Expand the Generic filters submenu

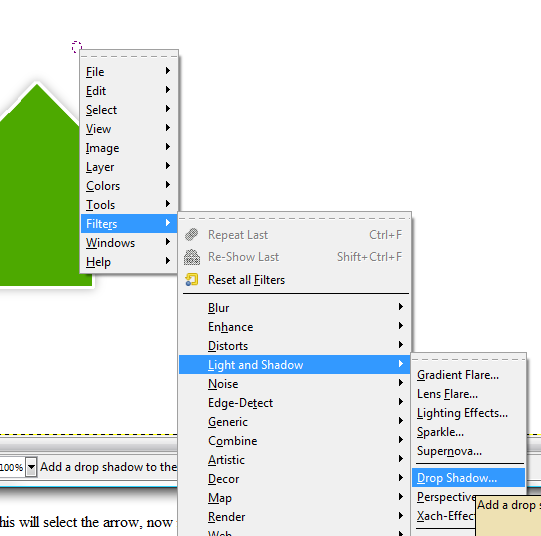295,421
